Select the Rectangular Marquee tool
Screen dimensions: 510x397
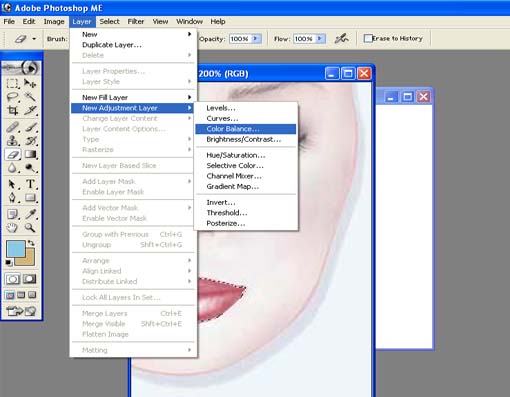click(13, 83)
